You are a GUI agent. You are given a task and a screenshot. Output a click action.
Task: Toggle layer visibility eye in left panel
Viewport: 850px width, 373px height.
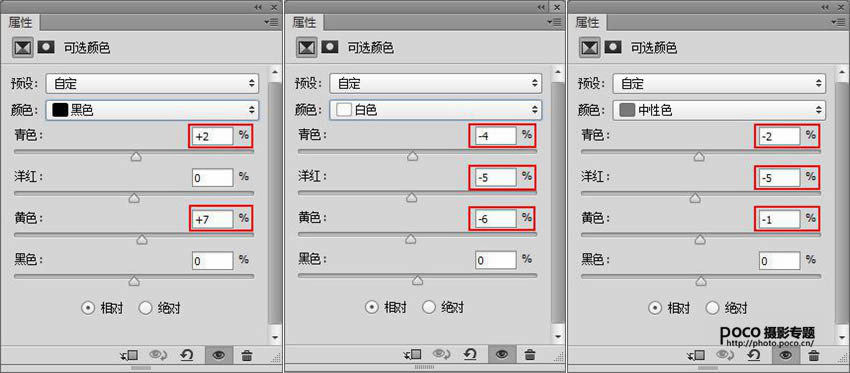point(219,356)
